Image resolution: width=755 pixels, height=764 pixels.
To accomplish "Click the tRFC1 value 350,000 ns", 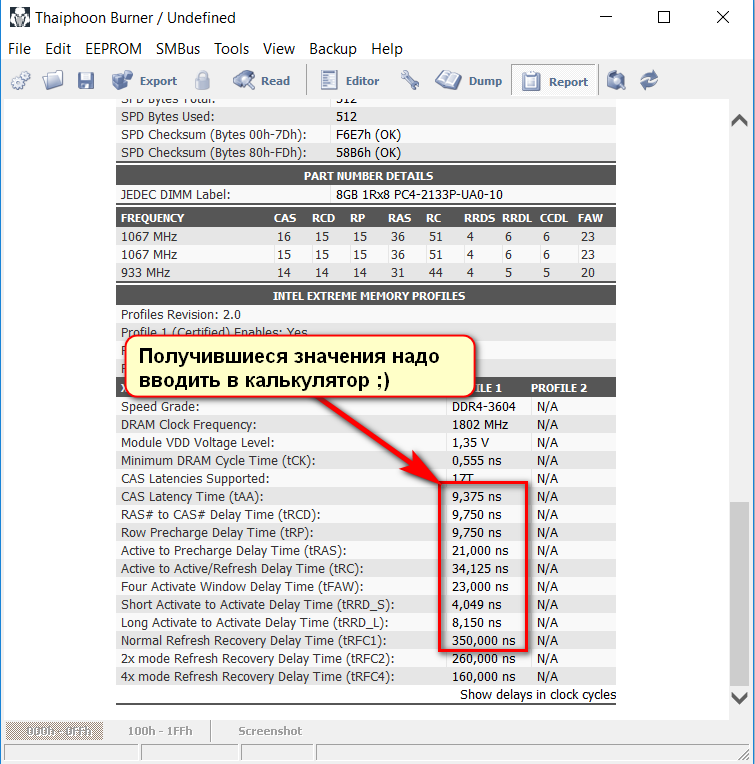I will 483,641.
